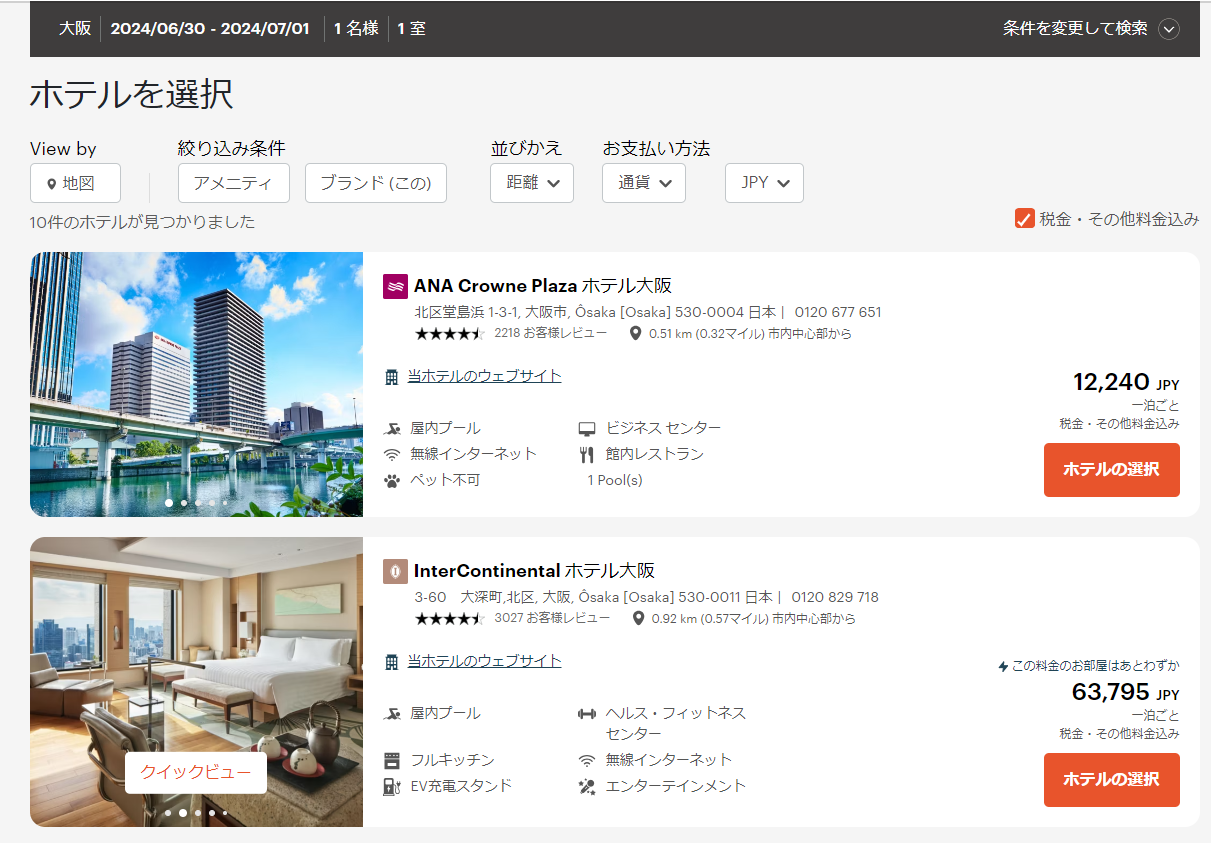1211x843 pixels.
Task: Open the アメニティ filter
Action: (234, 183)
